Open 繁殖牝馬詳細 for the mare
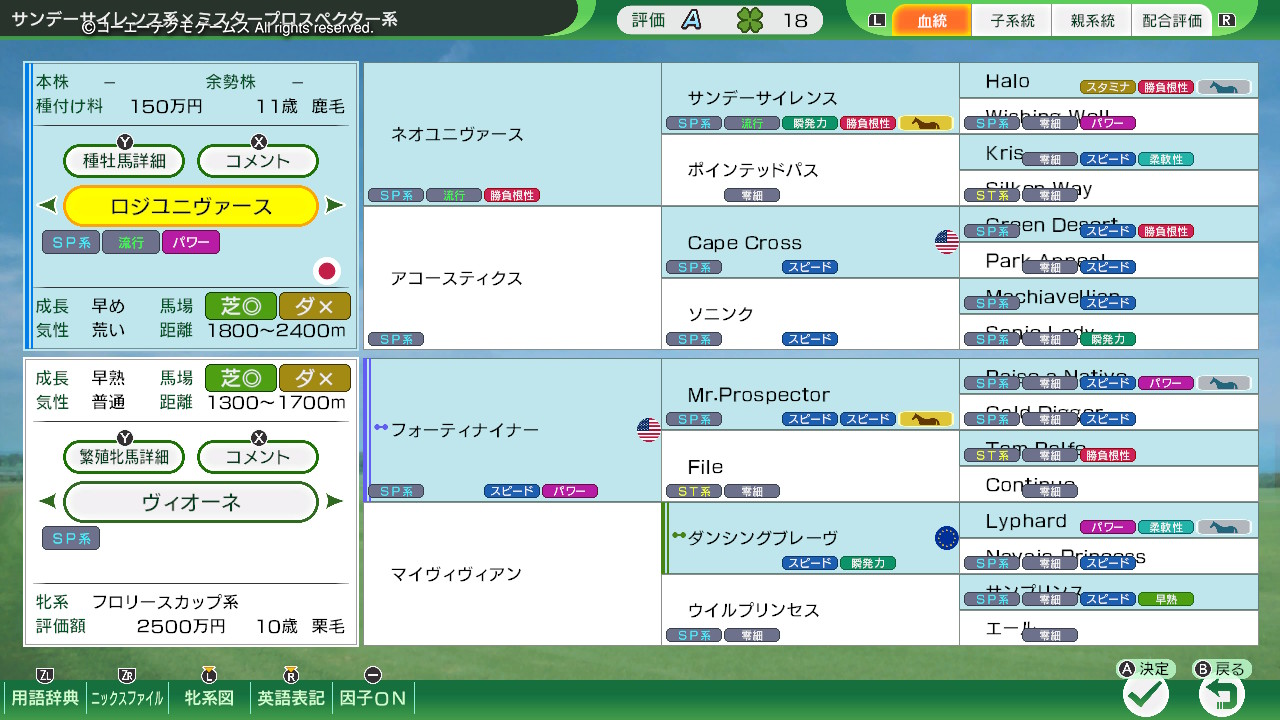Viewport: 1280px width, 720px height. click(x=125, y=457)
